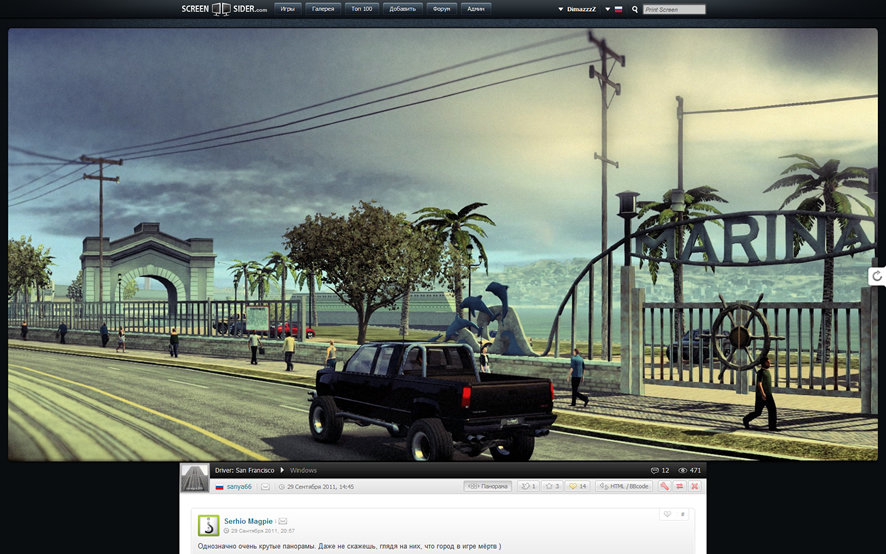Click the Russian flag in the top bar
Screen dimensions: 886x554
618,10
